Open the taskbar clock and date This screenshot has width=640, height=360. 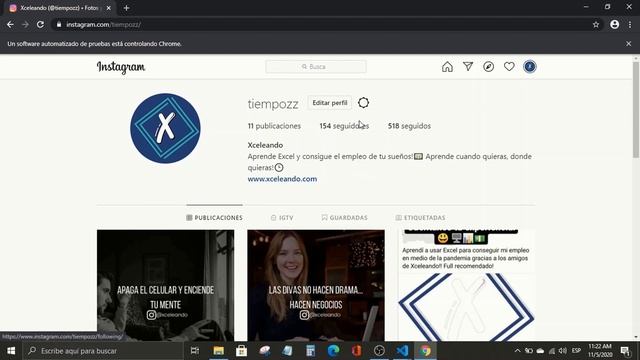600,351
